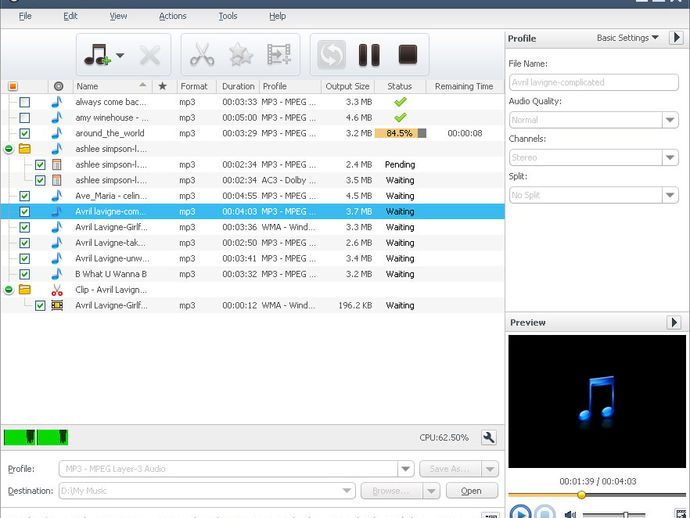Adjust the preview volume slider
The height and width of the screenshot is (518, 690).
pyautogui.click(x=625, y=514)
